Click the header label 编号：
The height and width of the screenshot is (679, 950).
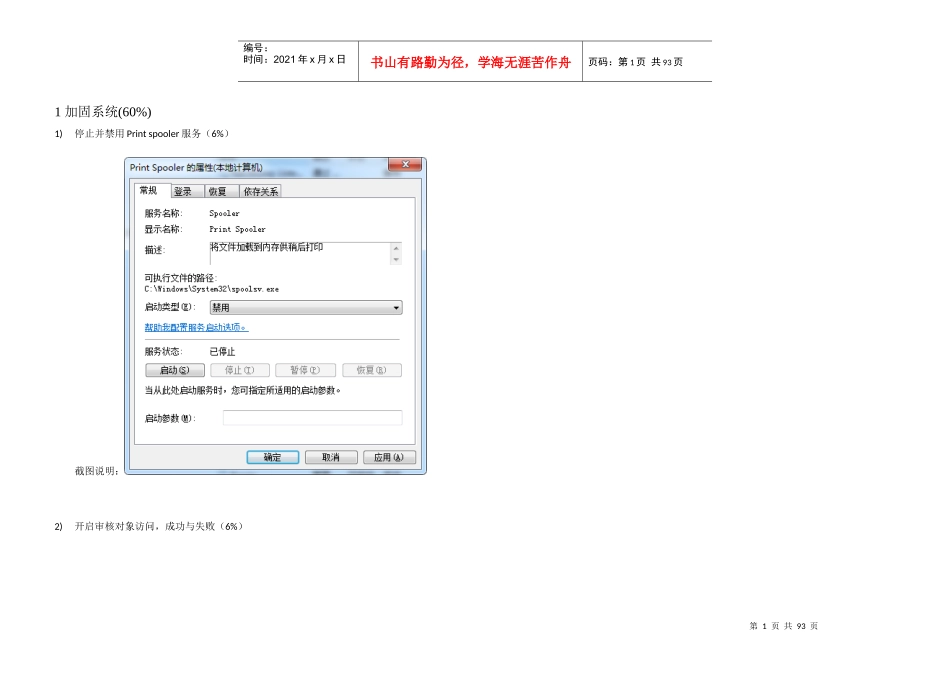click(256, 48)
